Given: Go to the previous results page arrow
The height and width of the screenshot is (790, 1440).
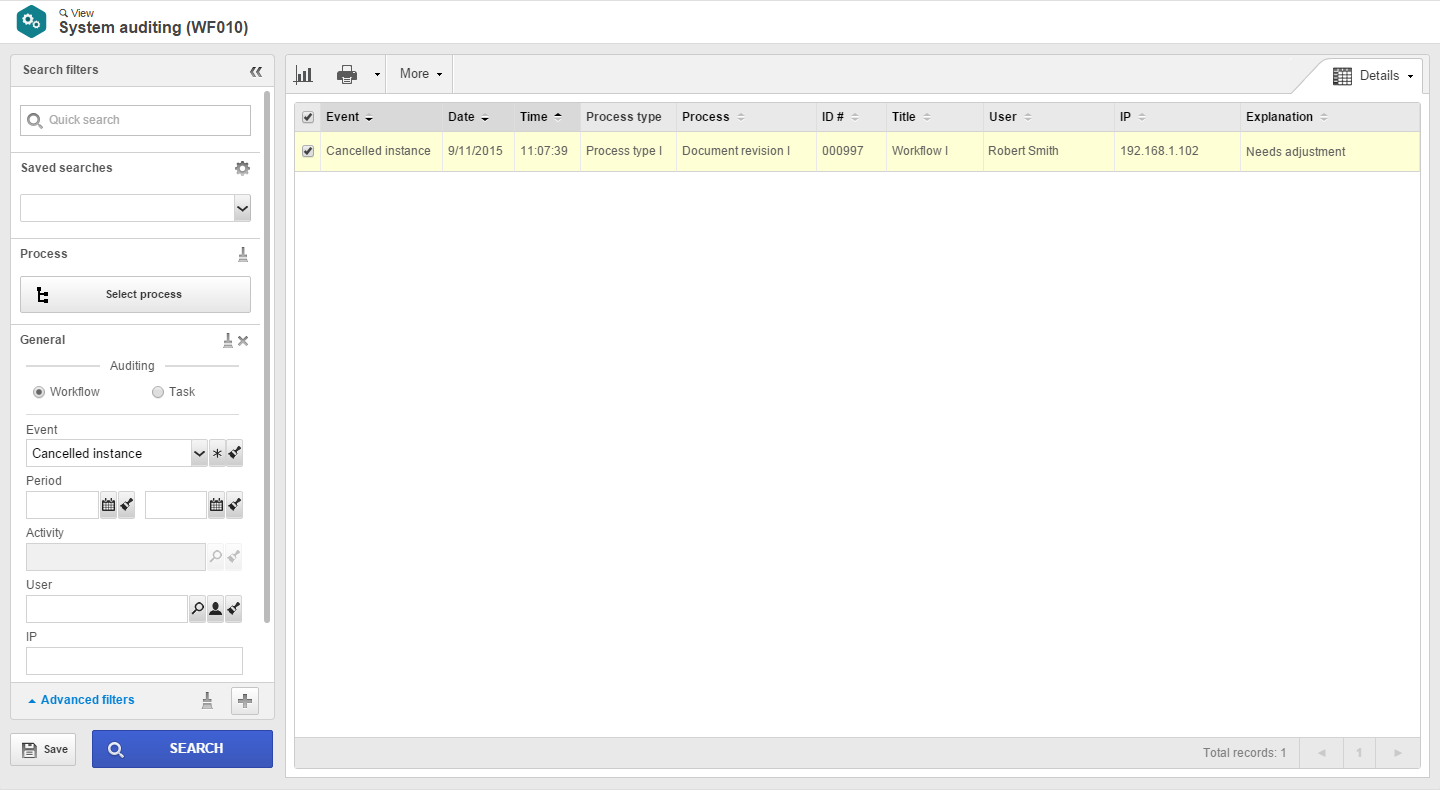Looking at the screenshot, I should tap(1322, 753).
